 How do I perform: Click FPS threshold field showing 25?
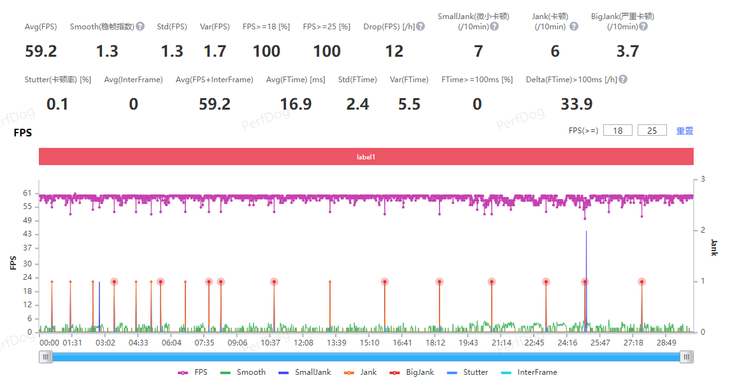pyautogui.click(x=652, y=130)
